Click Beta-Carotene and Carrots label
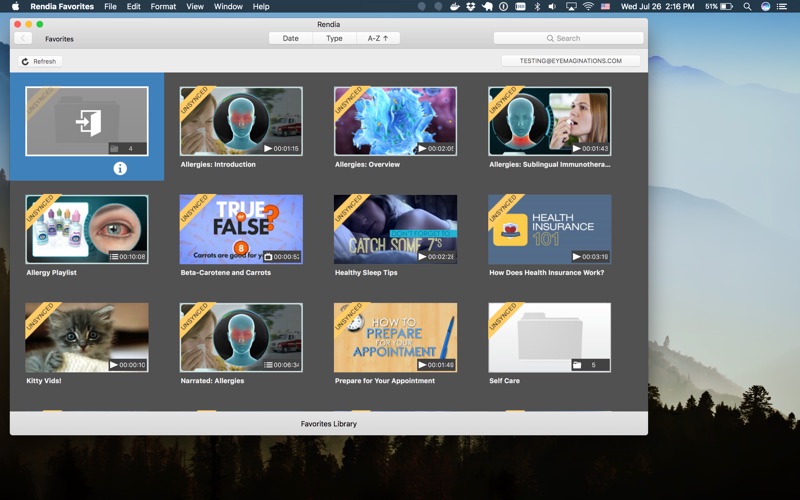This screenshot has width=800, height=500. click(226, 272)
